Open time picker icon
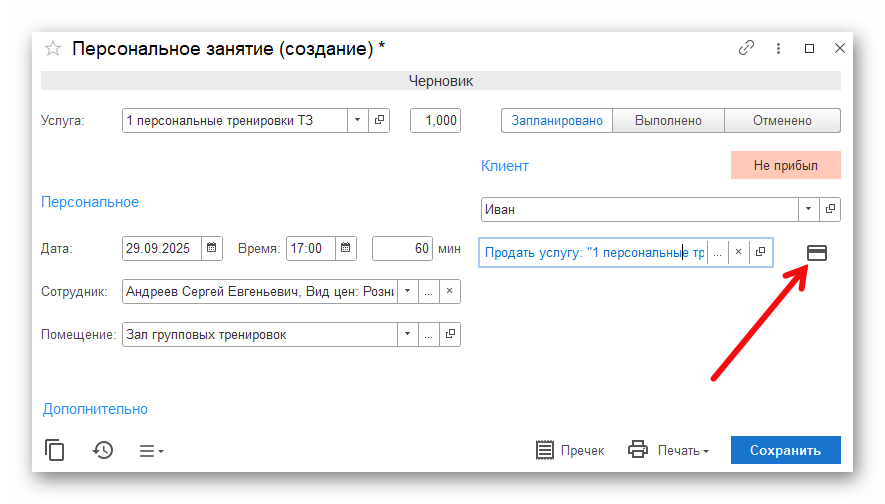Screen dimensions: 885x504 pos(345,248)
